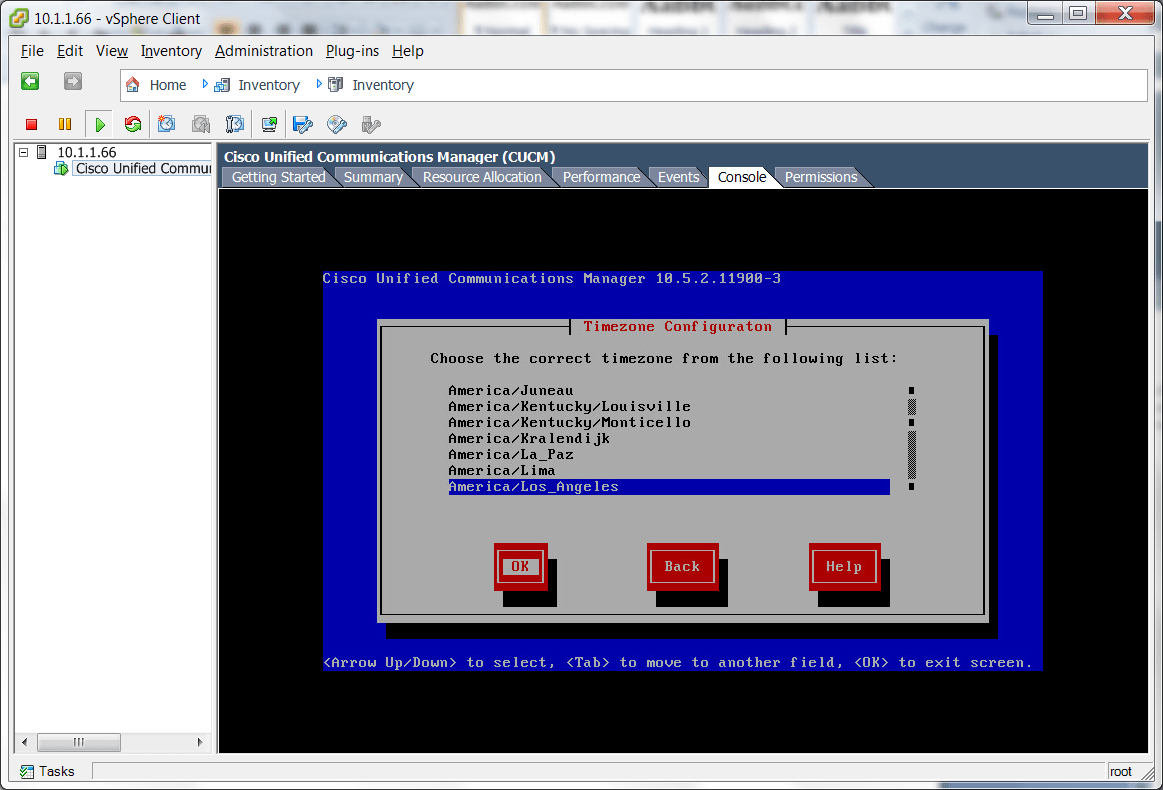Image resolution: width=1163 pixels, height=790 pixels.
Task: Launch the virtual machine console window icon
Action: (x=269, y=125)
